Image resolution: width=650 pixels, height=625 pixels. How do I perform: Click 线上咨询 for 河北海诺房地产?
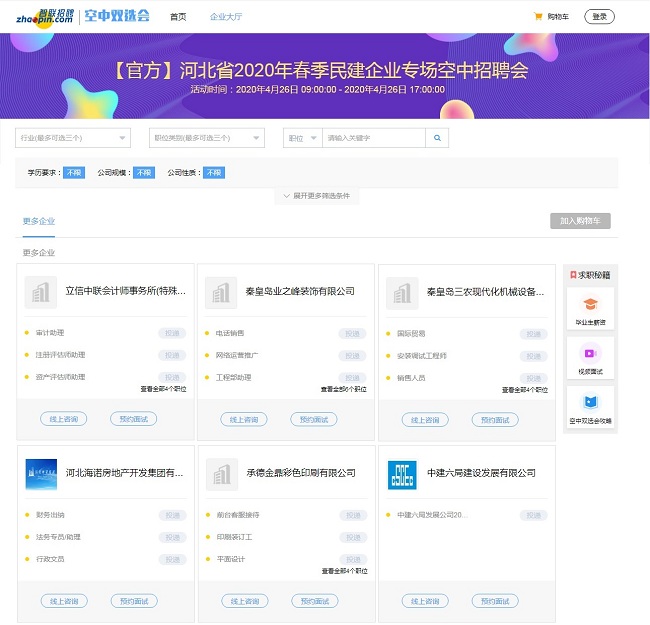point(64,601)
